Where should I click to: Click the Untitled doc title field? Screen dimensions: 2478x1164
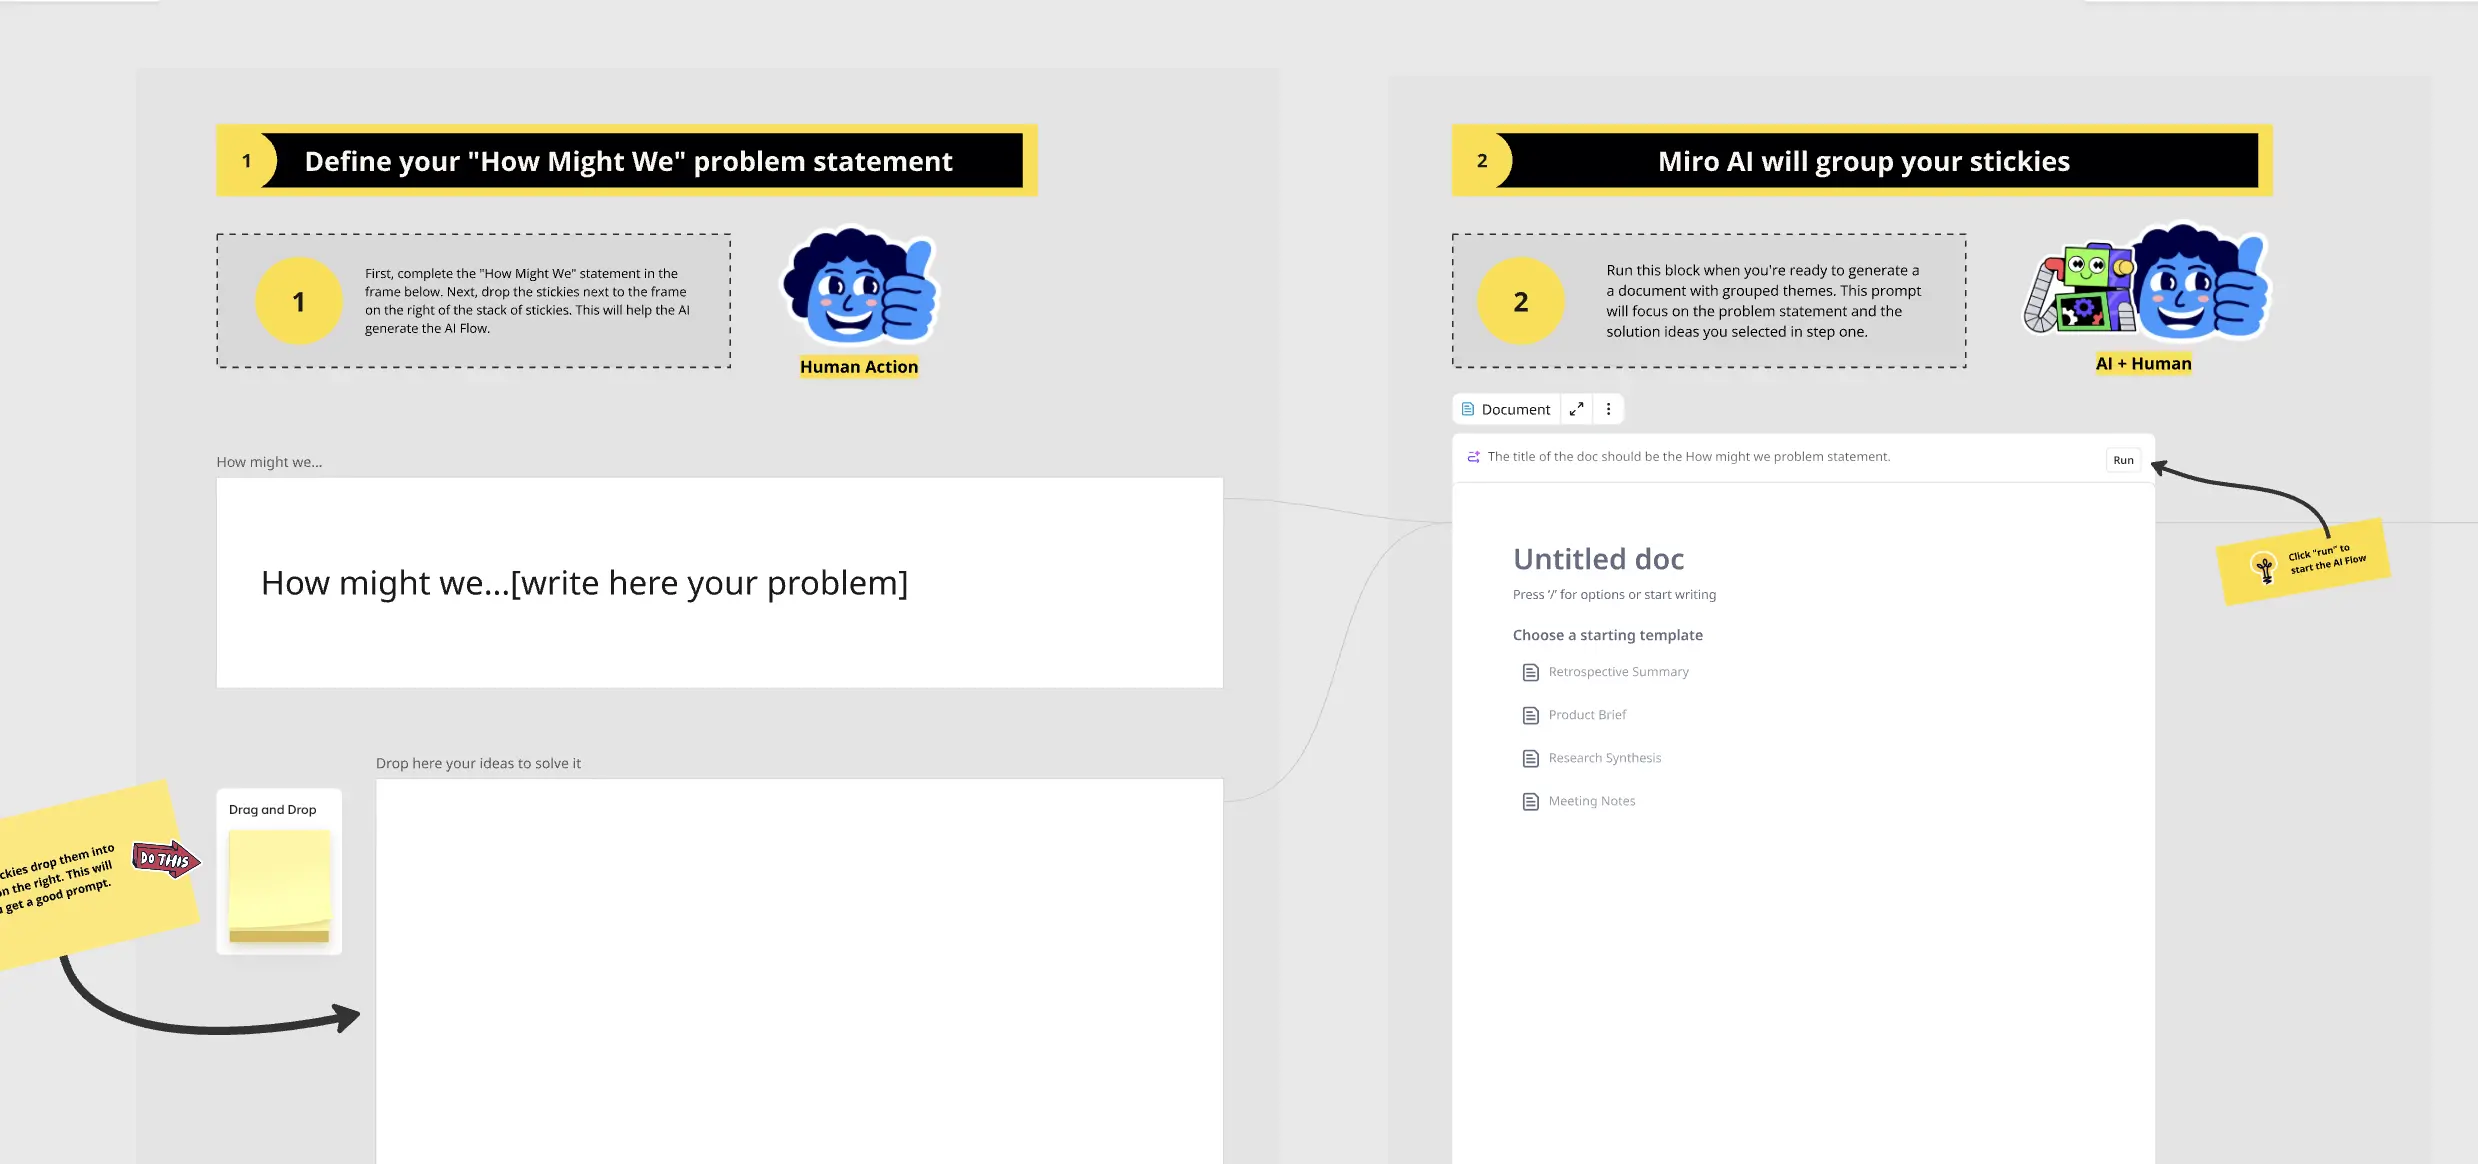tap(1598, 559)
